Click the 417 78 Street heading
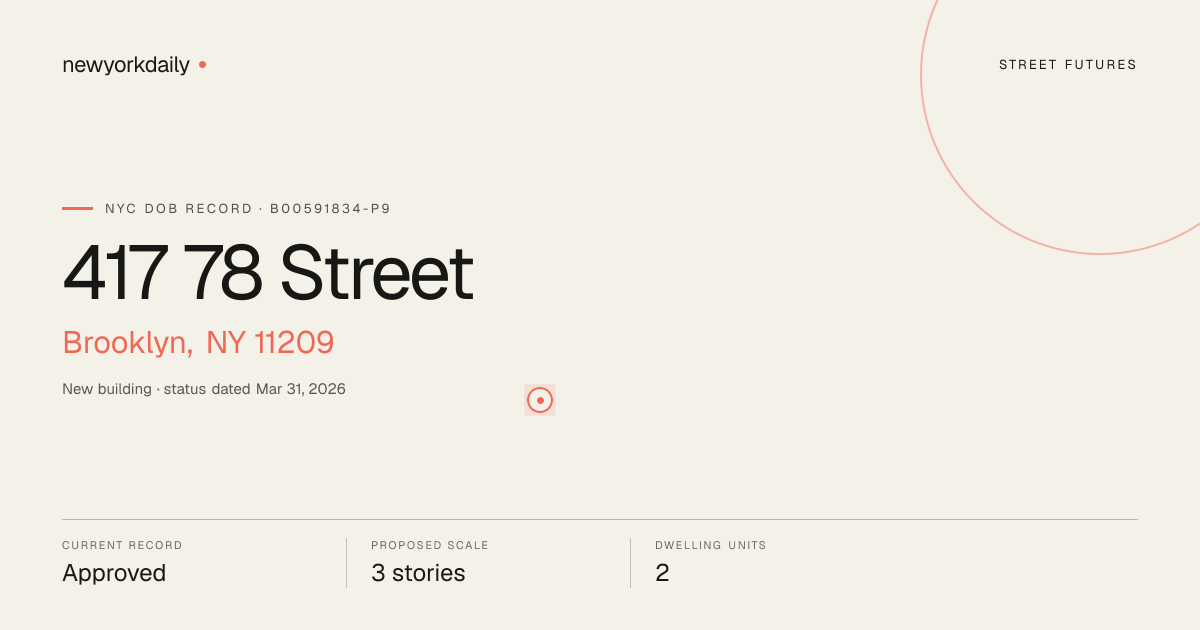 click(268, 273)
